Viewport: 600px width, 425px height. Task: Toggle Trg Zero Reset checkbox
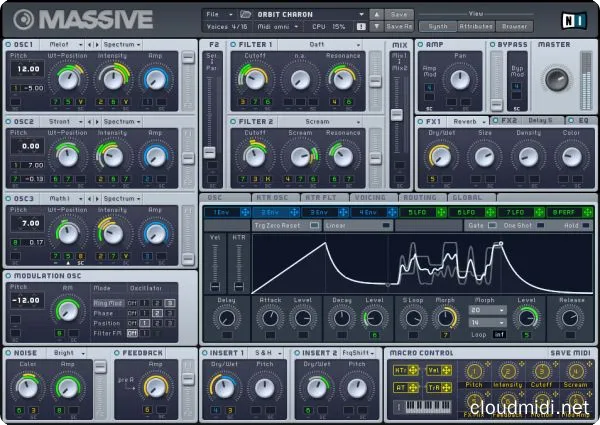point(315,225)
